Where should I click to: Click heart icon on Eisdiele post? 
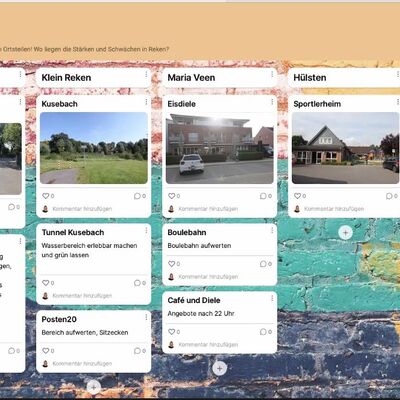click(171, 196)
